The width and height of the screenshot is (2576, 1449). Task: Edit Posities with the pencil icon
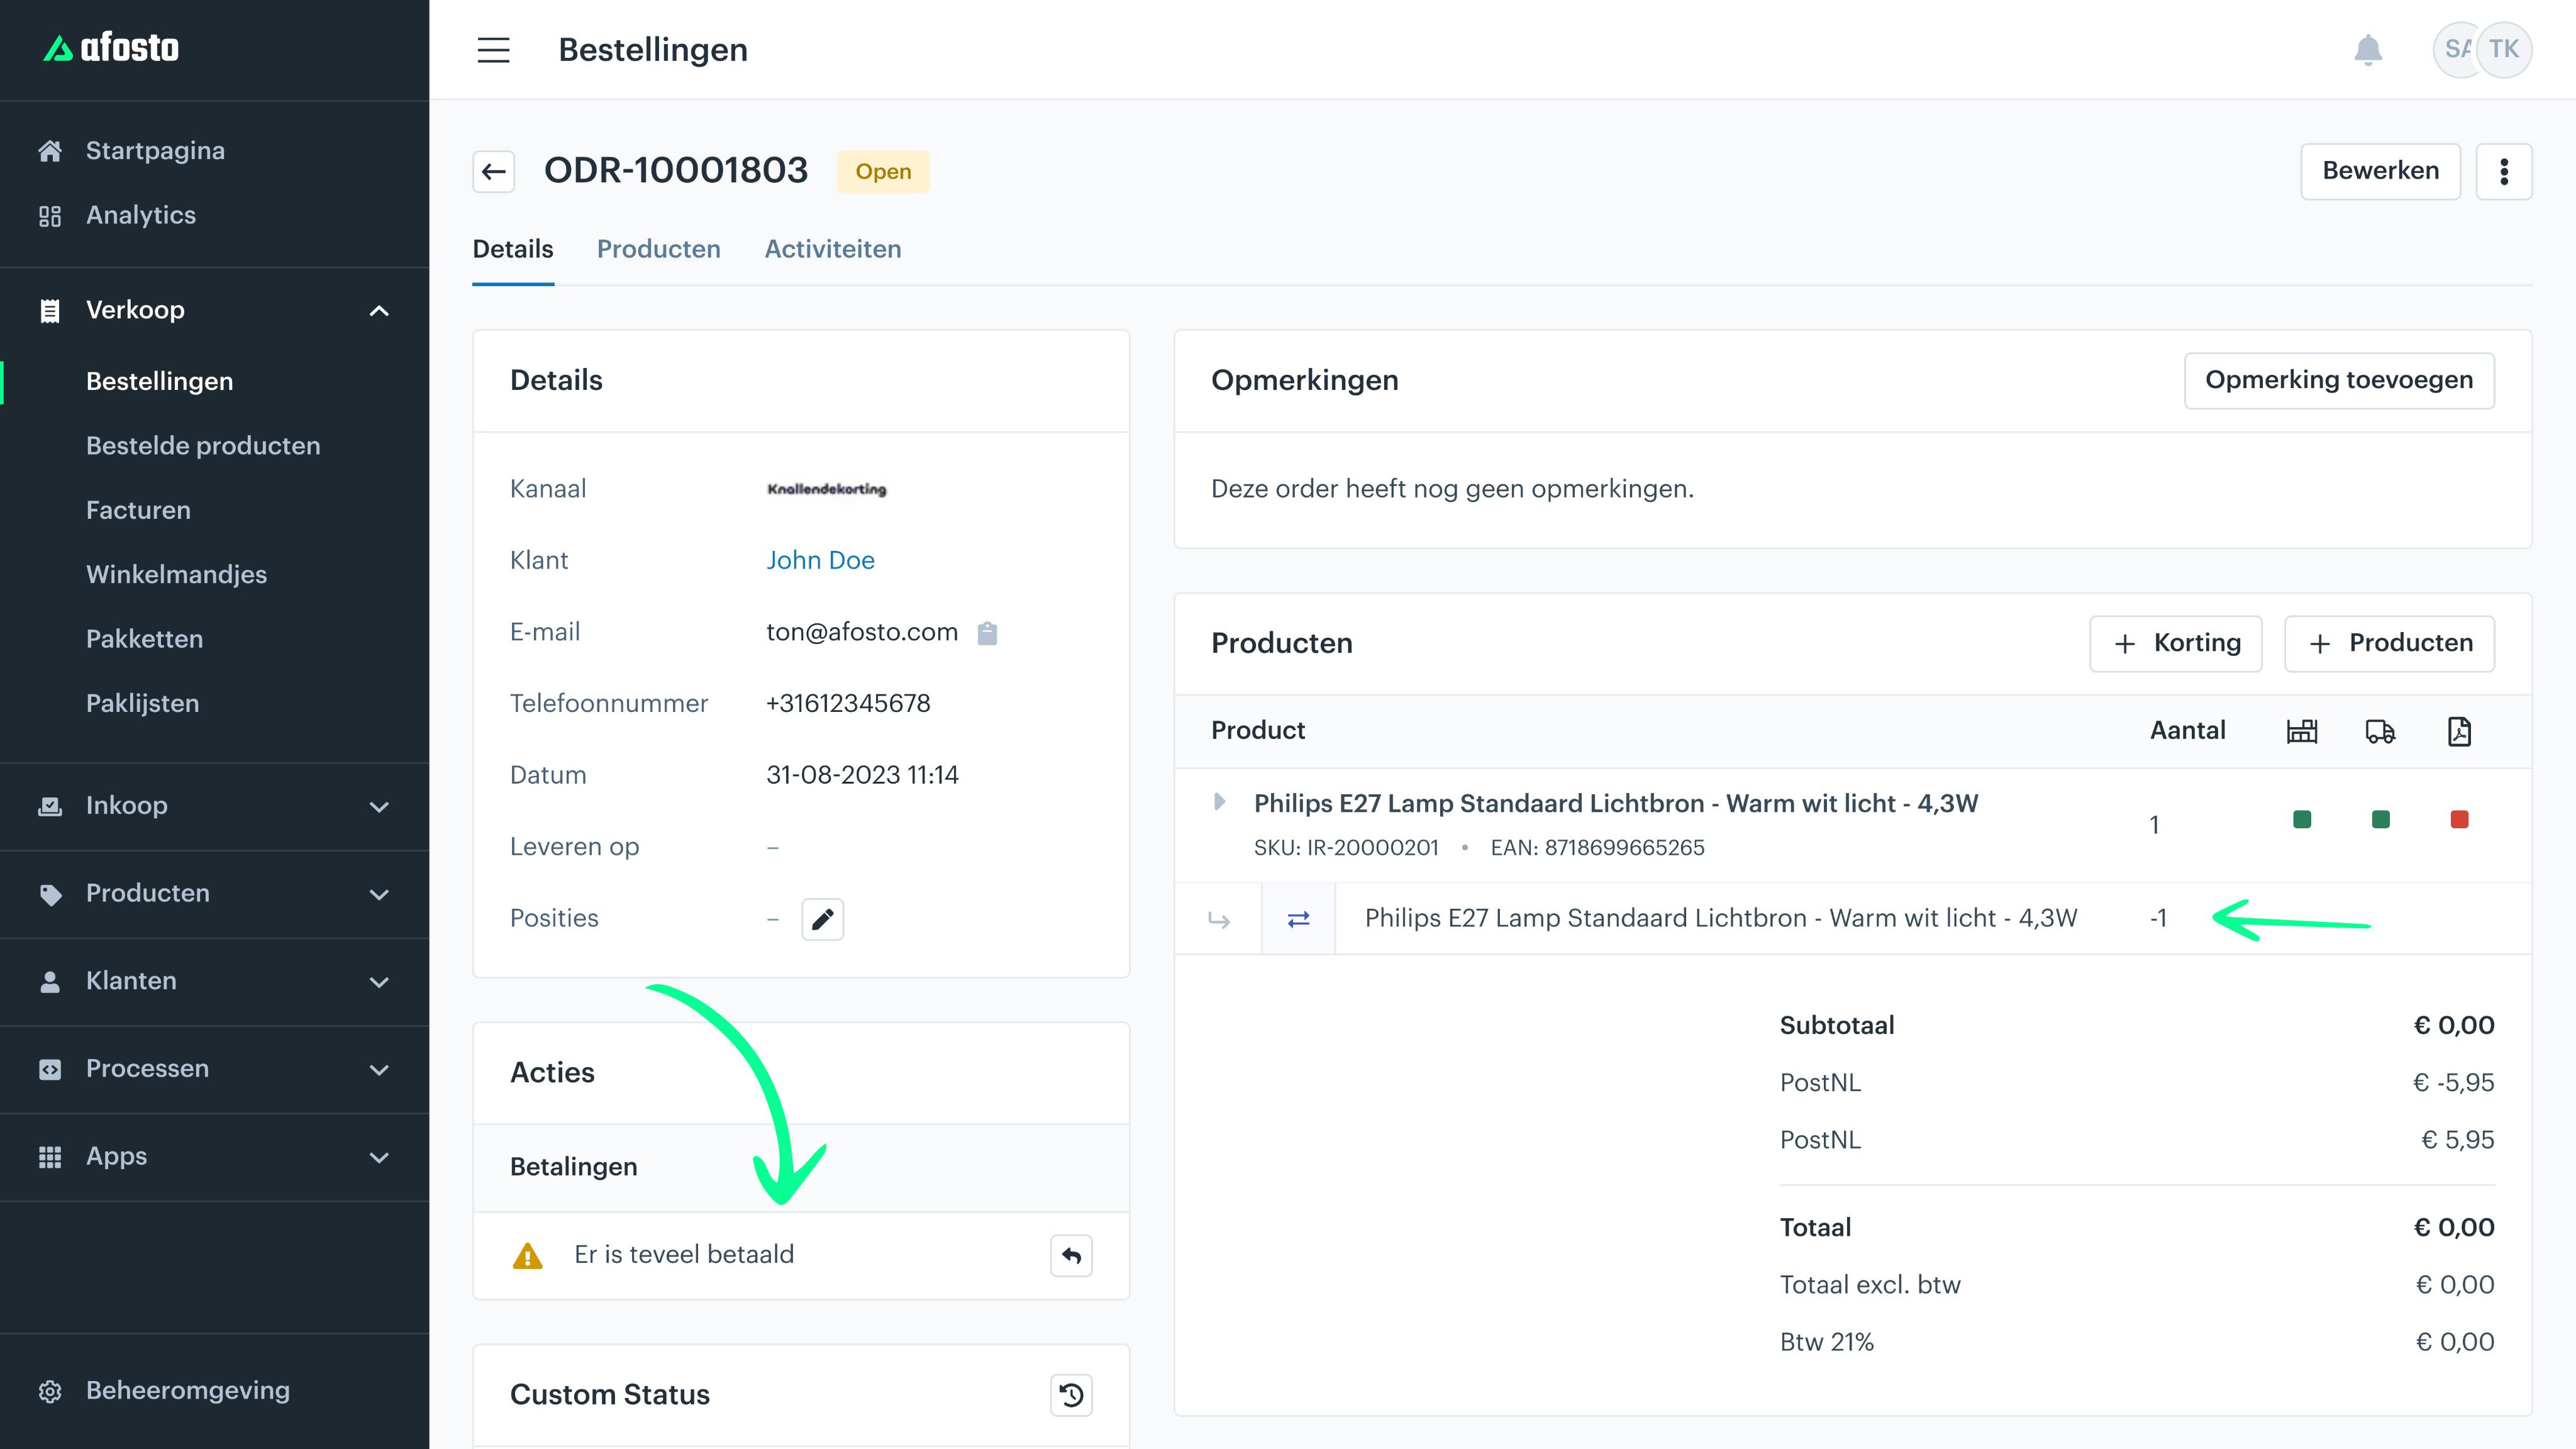822,919
